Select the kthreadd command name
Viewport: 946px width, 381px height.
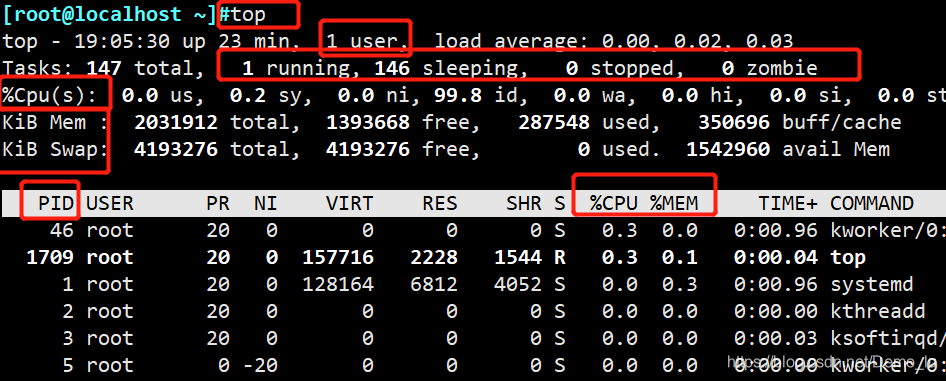877,311
